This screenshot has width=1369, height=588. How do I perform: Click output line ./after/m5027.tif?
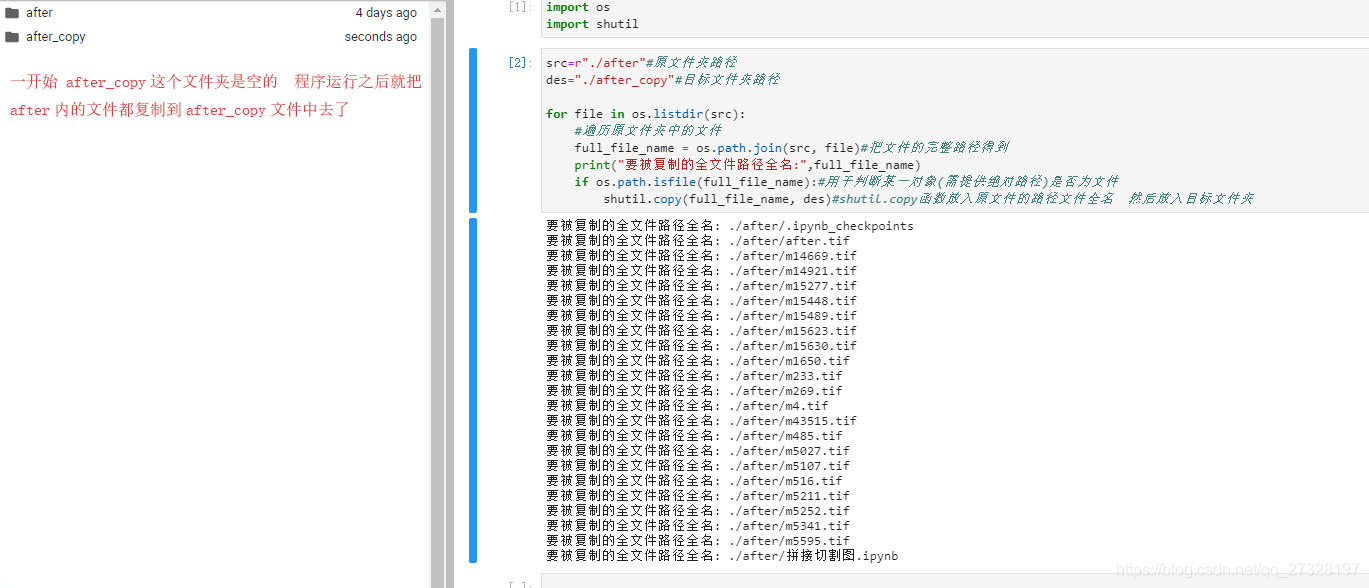[698, 451]
